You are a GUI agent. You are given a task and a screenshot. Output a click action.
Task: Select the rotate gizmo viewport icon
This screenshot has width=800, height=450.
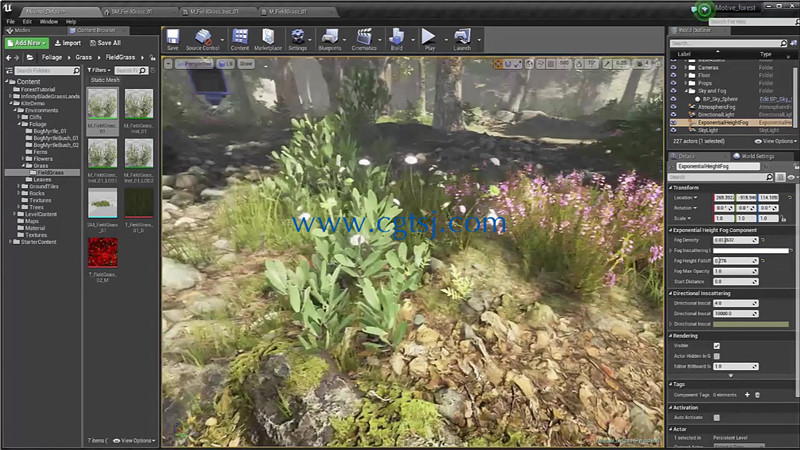tap(508, 64)
